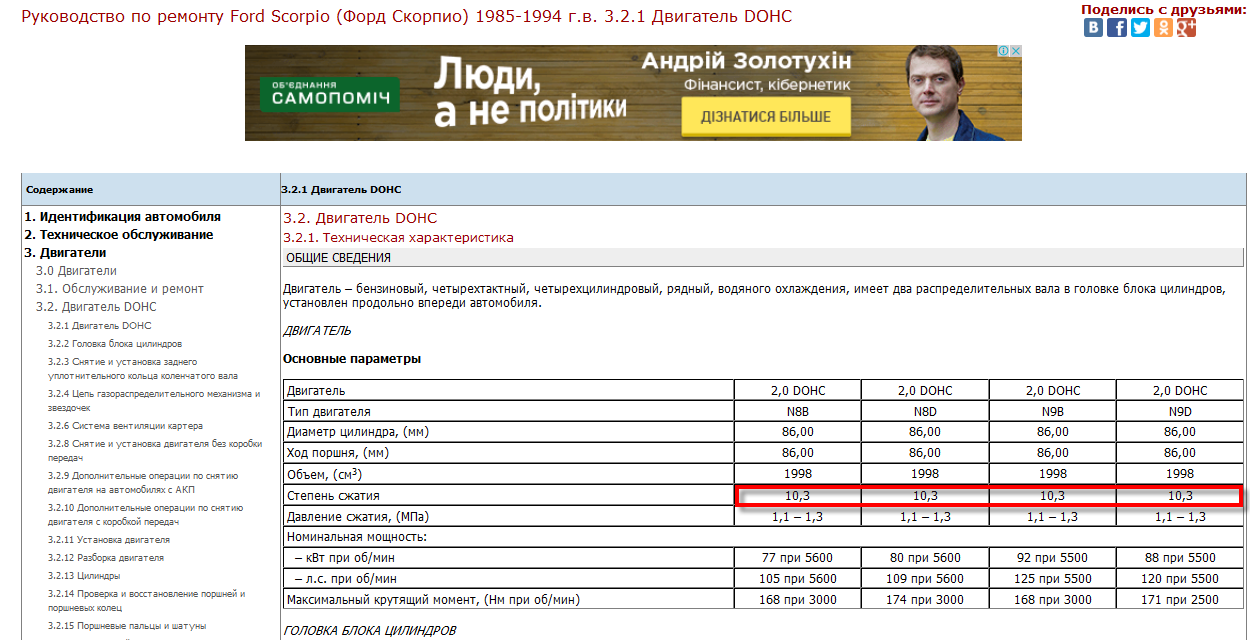Click the ДВИГАТЕЛЬ italic subheading
1250x640 pixels.
tap(317, 330)
